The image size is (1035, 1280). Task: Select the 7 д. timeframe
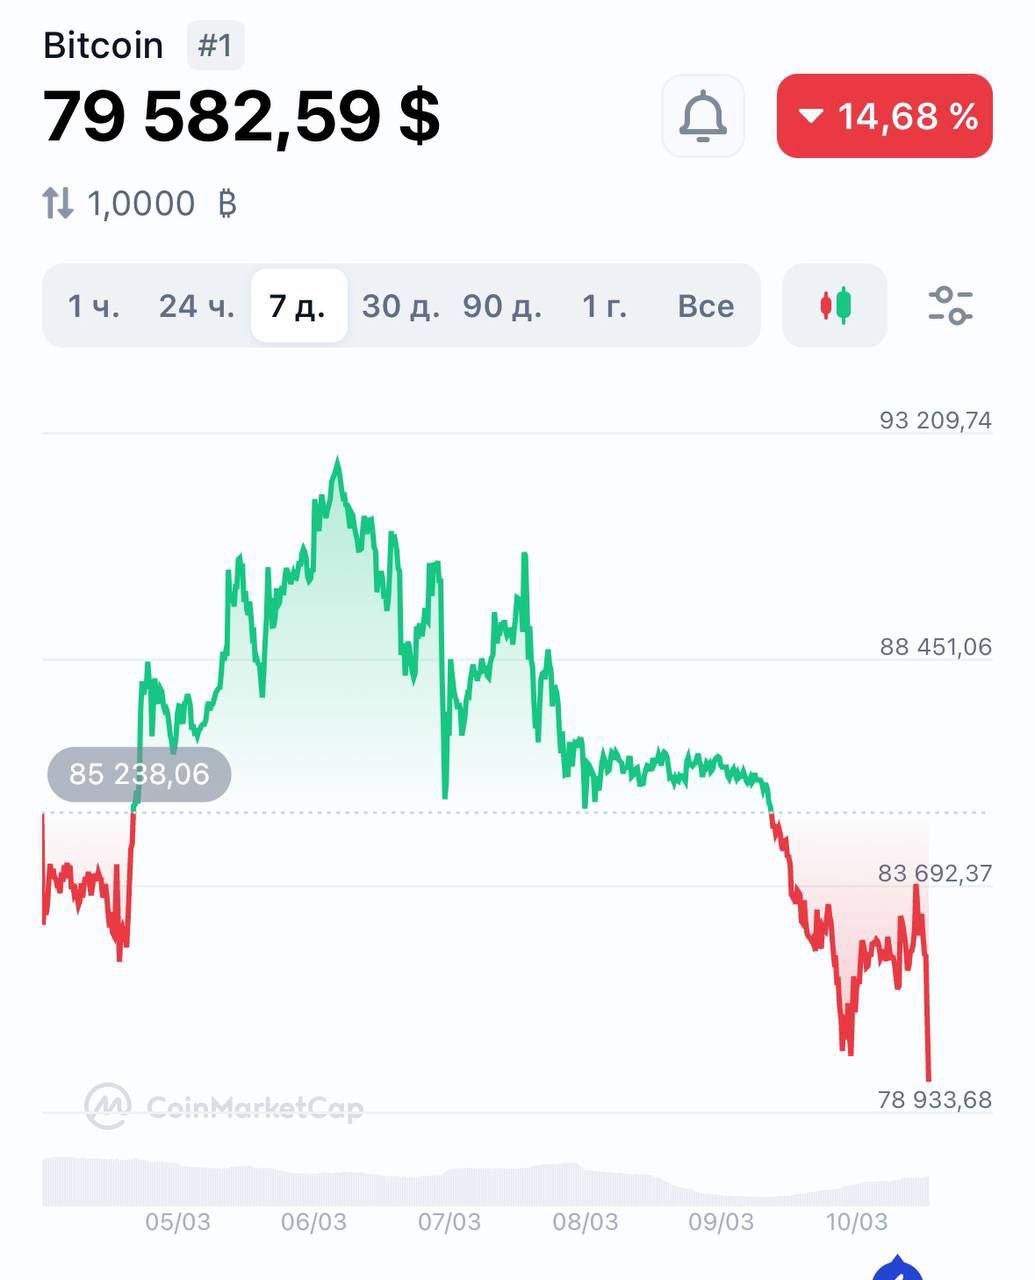point(298,306)
